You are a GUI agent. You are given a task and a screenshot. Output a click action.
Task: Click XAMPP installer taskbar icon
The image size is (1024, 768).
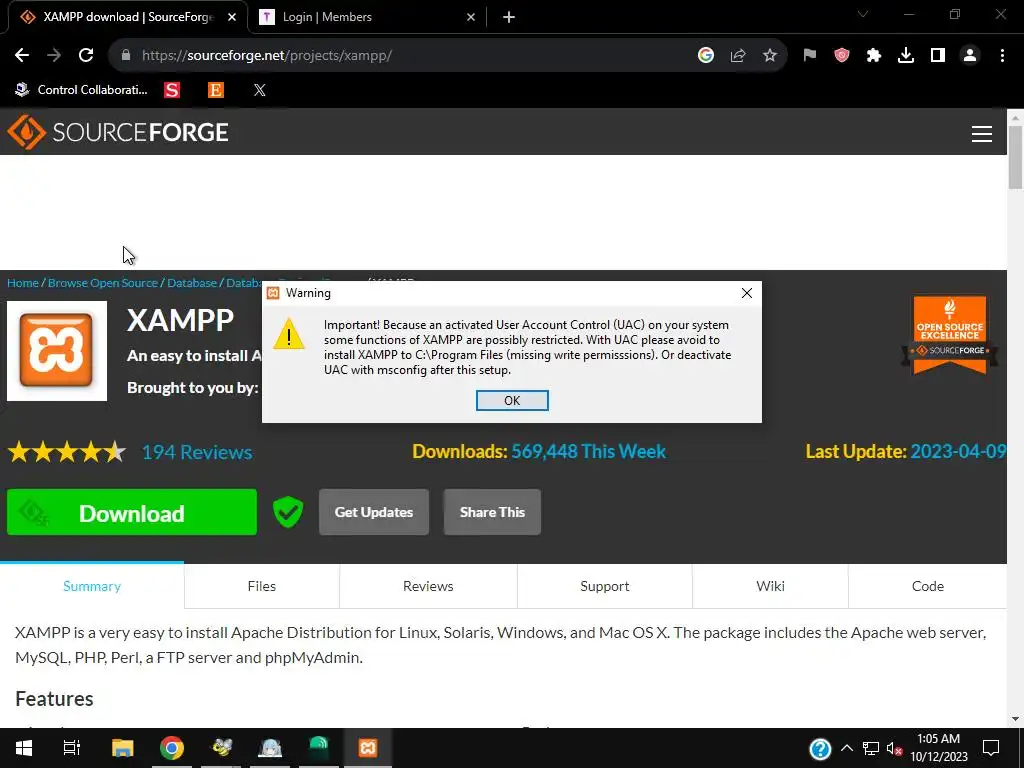click(x=368, y=748)
